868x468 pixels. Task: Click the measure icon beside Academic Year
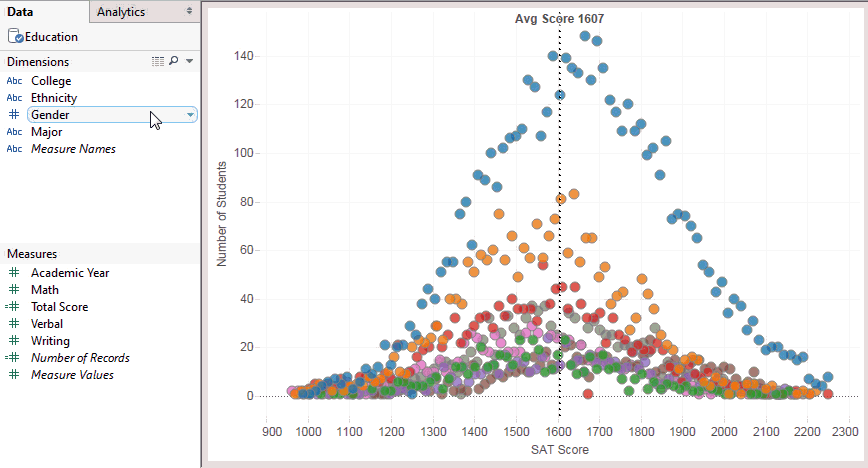14,272
